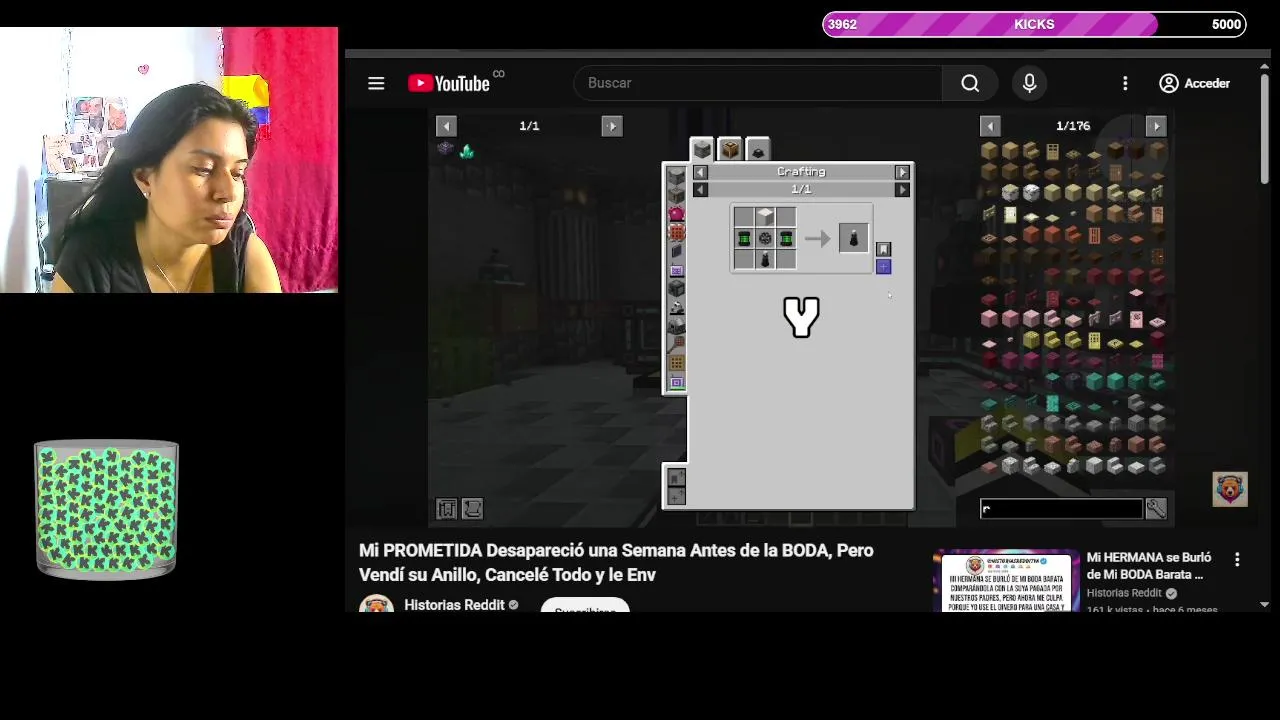
Task: Click the glass jar of green tokens overlay
Action: 106,509
